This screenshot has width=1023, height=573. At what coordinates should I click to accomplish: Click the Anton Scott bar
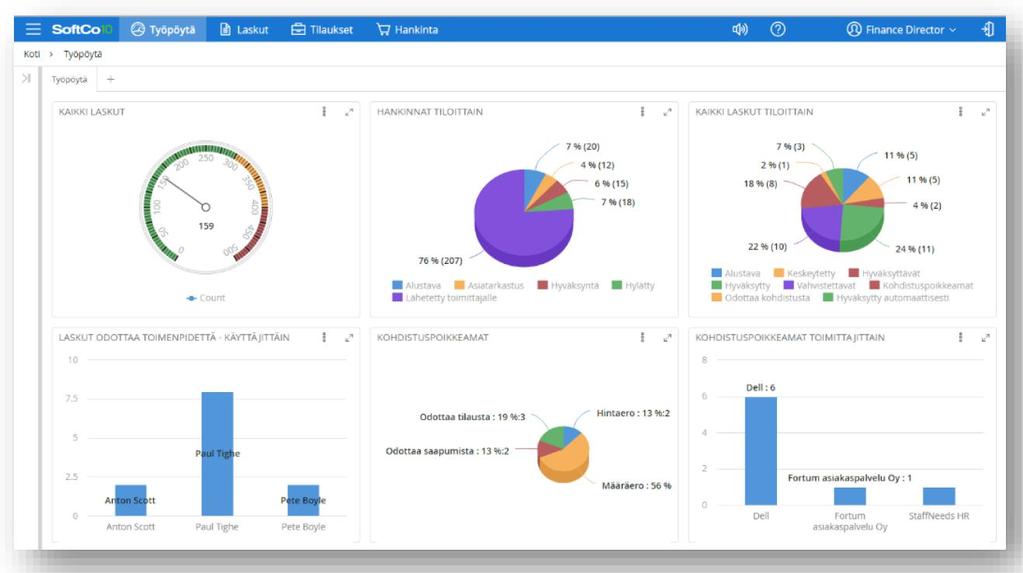(x=130, y=501)
